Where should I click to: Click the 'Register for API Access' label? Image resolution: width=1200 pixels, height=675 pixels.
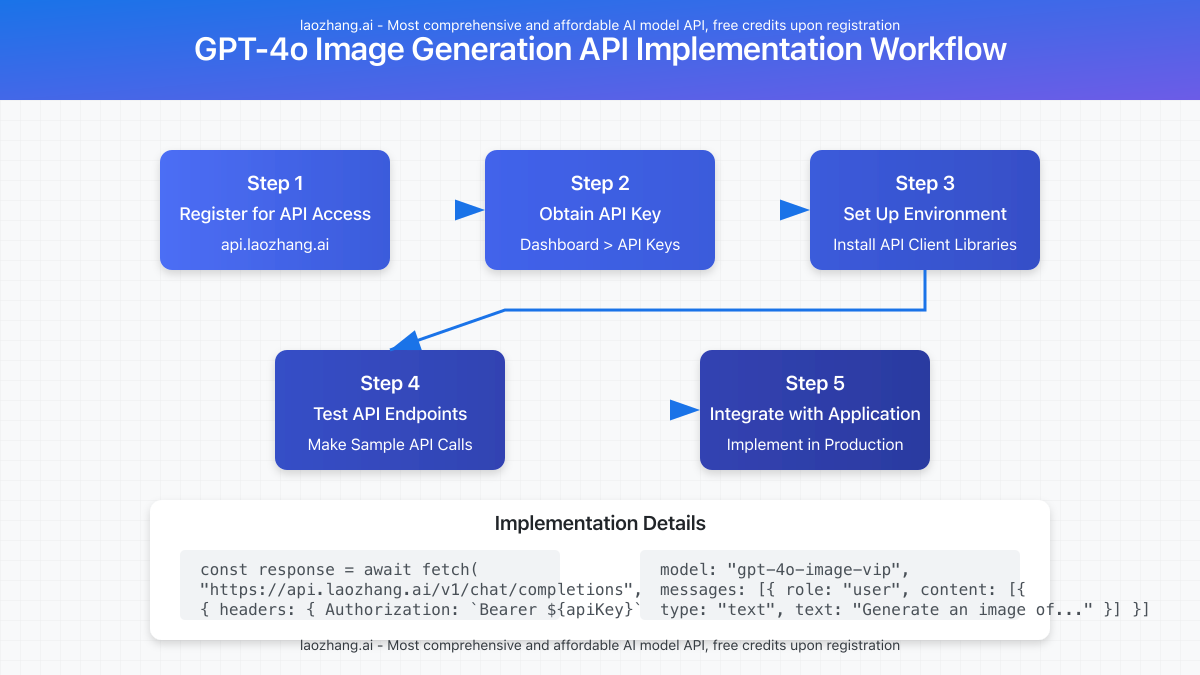(x=275, y=214)
